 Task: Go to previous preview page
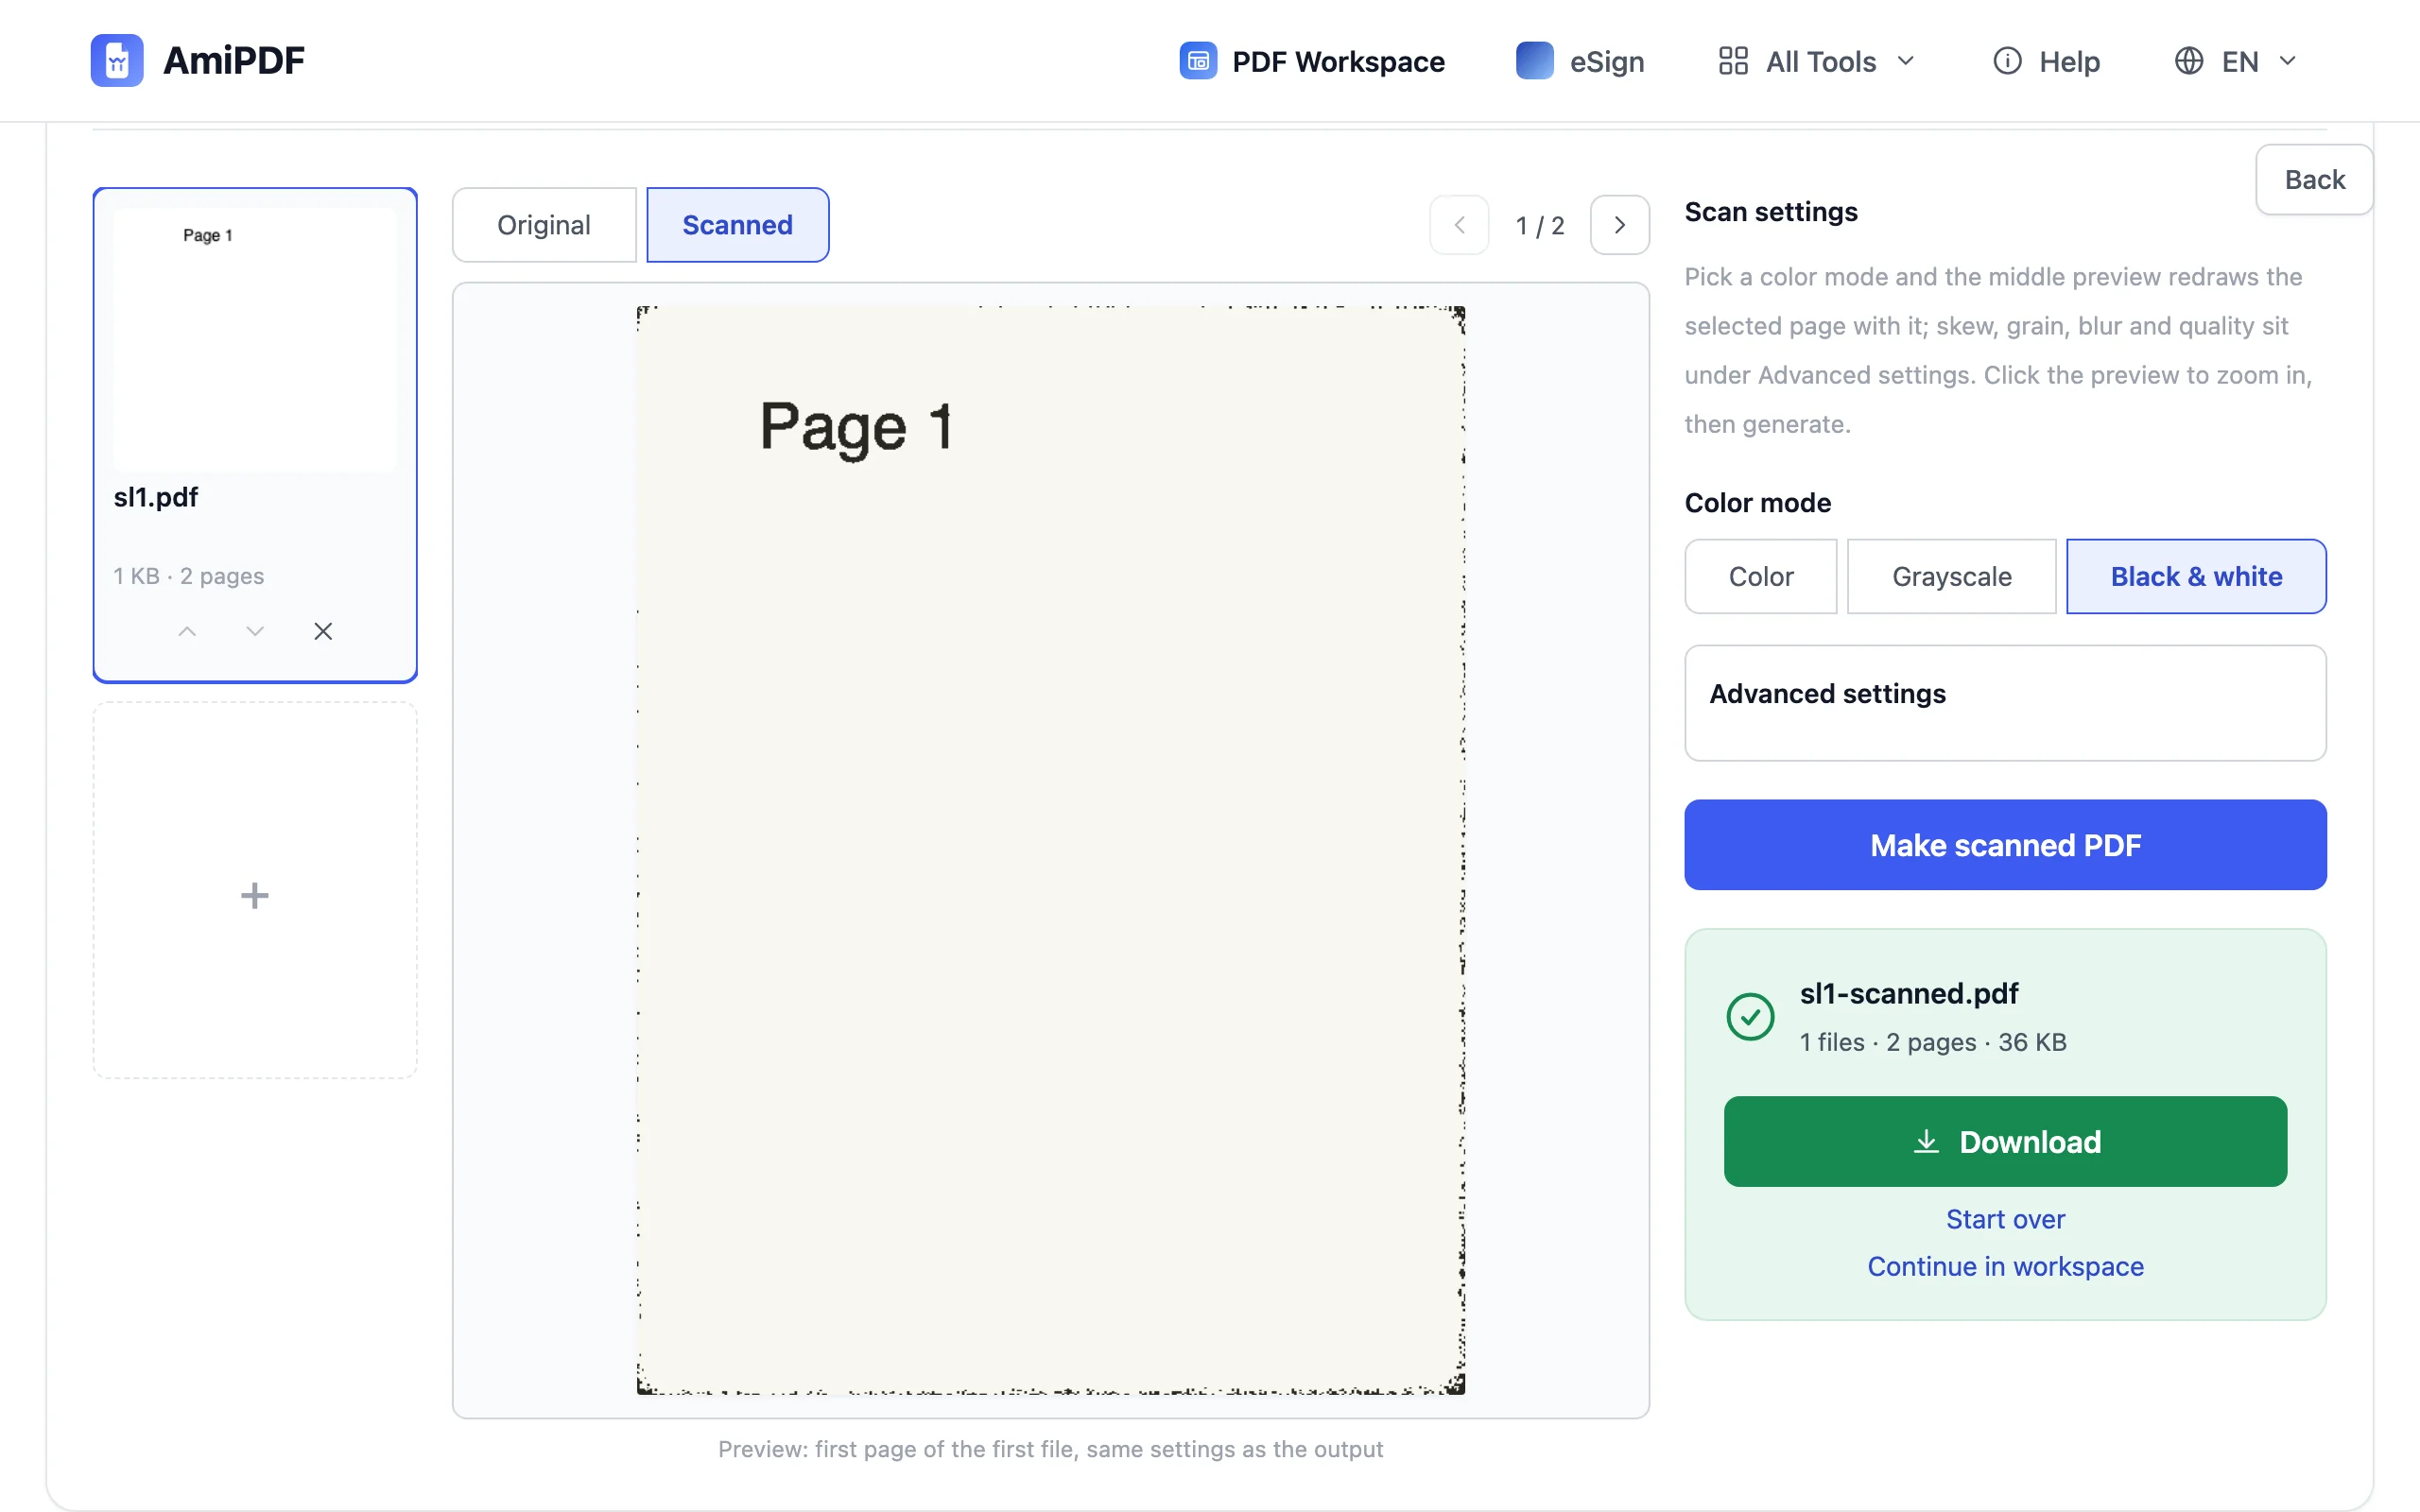pos(1459,225)
